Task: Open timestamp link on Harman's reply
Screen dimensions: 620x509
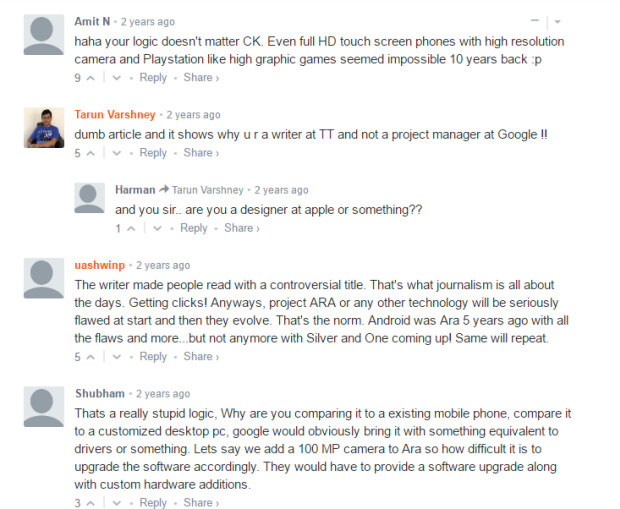Action: tap(281, 190)
